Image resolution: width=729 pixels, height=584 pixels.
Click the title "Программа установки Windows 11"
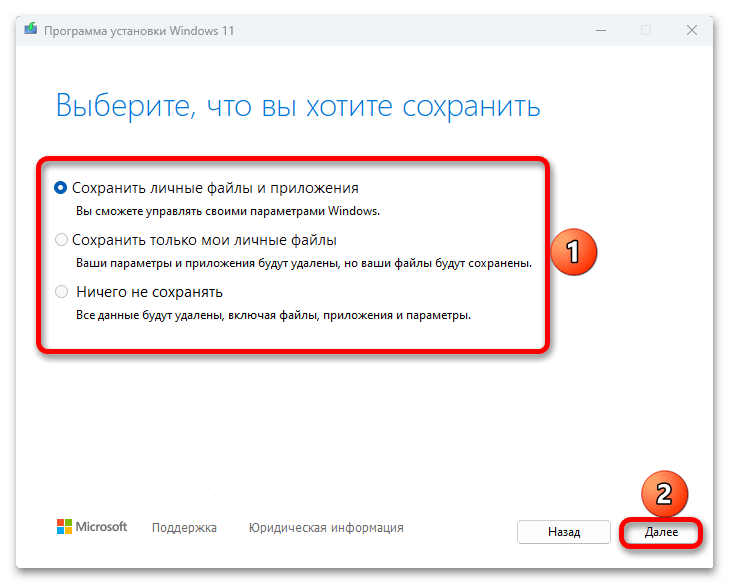139,31
